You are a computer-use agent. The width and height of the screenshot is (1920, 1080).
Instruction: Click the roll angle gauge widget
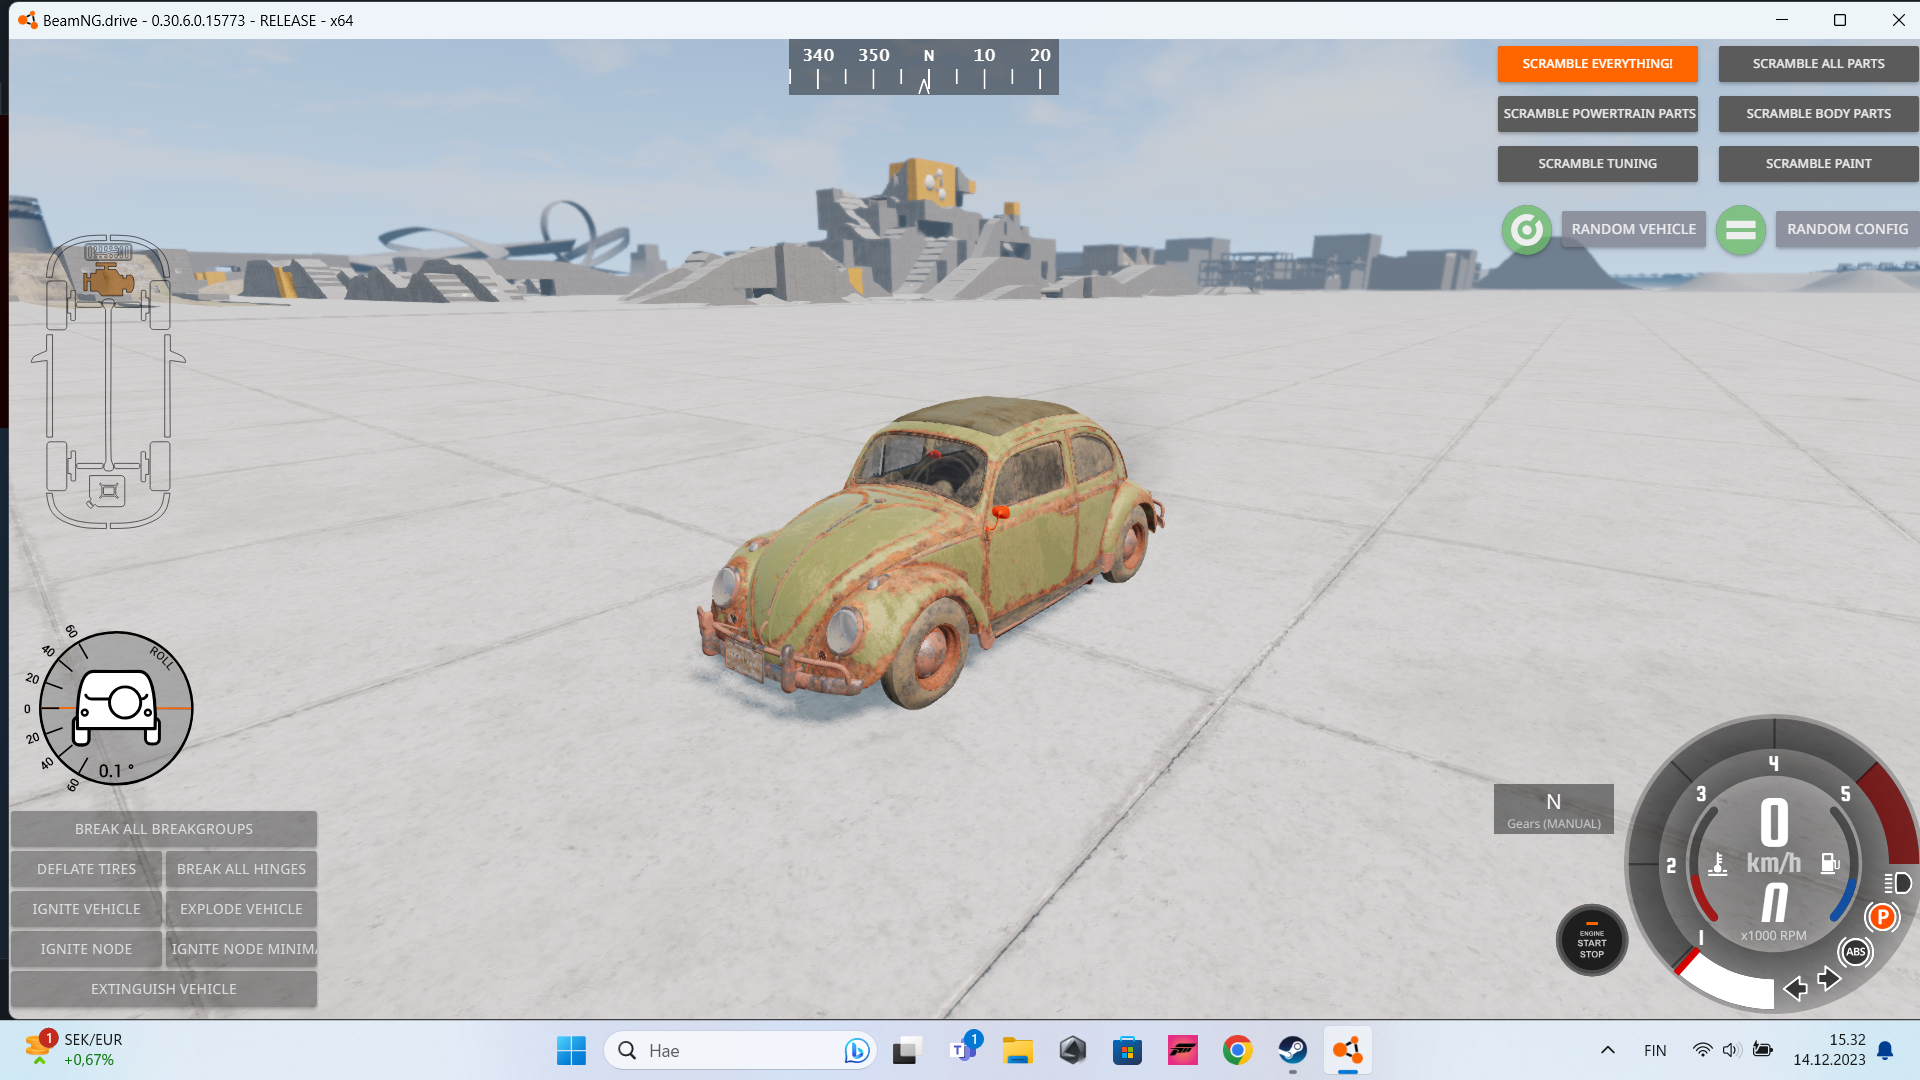click(116, 708)
